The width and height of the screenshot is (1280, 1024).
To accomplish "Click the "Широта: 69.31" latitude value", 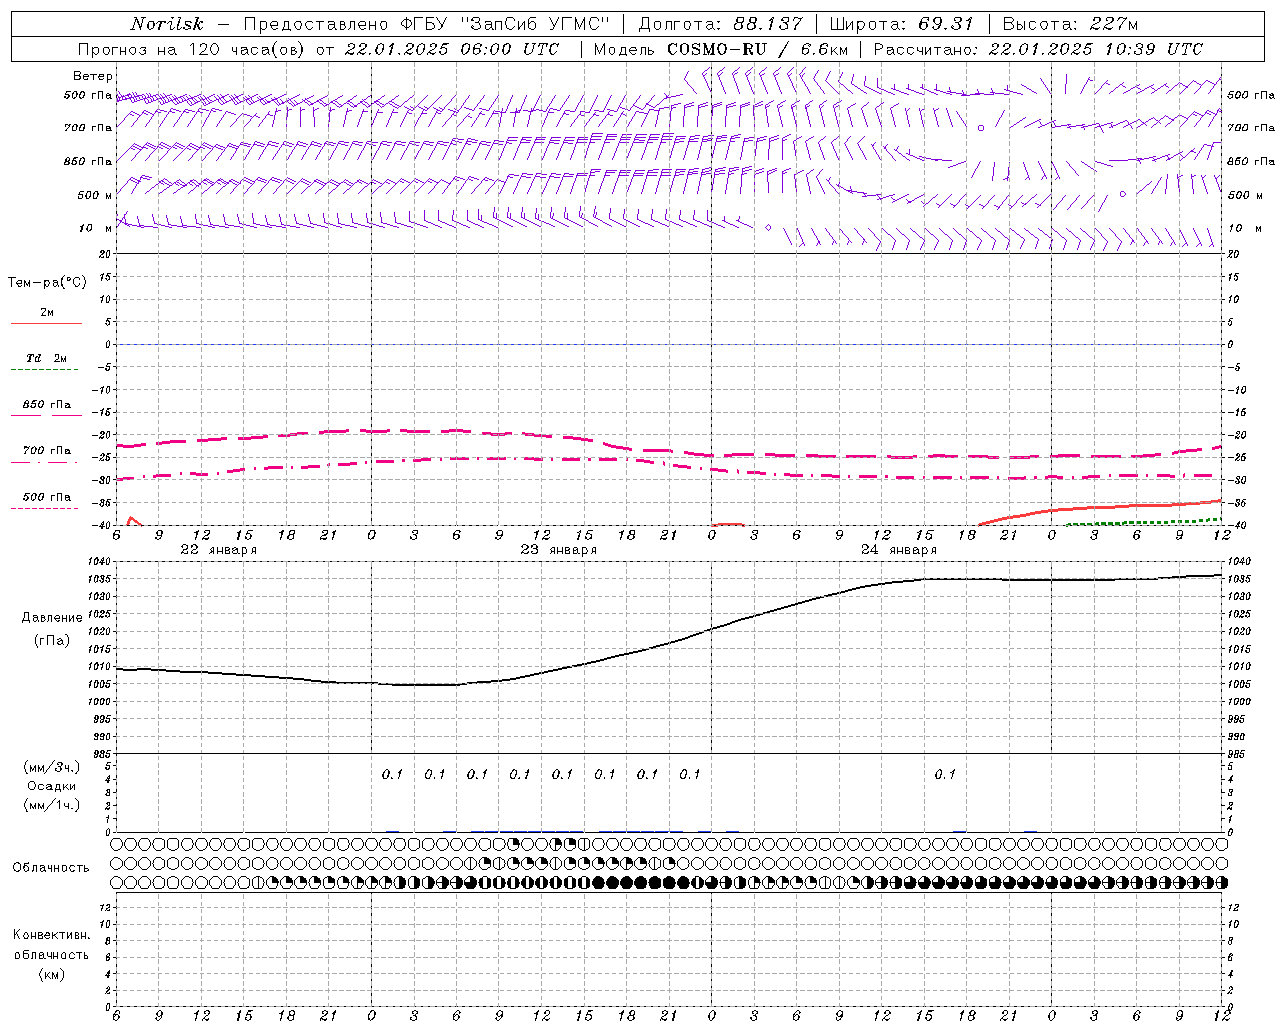I will 901,24.
